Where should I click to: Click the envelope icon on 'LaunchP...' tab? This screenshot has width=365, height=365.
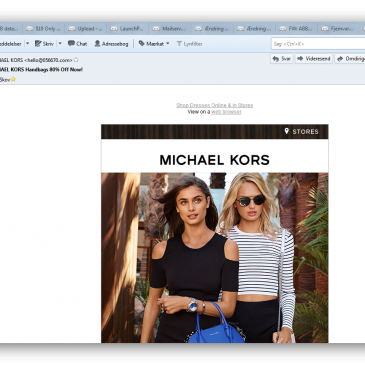pyautogui.click(x=114, y=29)
